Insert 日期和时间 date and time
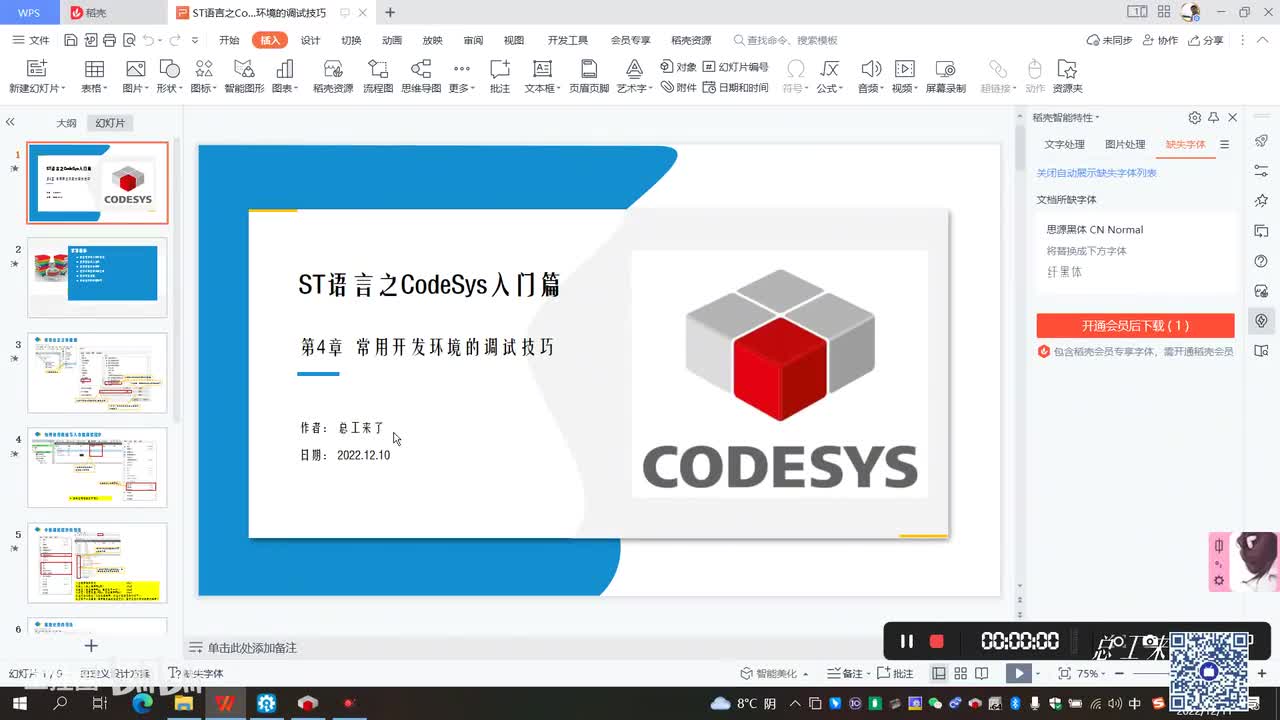This screenshot has height=720, width=1280. click(735, 88)
